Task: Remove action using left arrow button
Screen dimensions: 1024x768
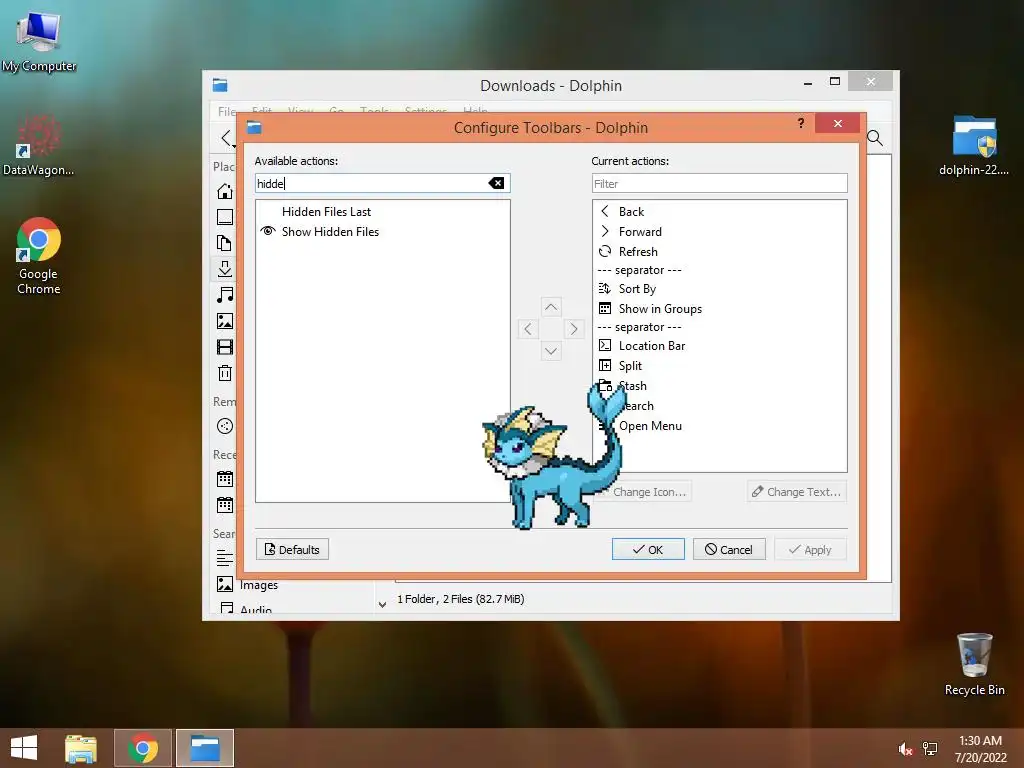Action: point(528,328)
